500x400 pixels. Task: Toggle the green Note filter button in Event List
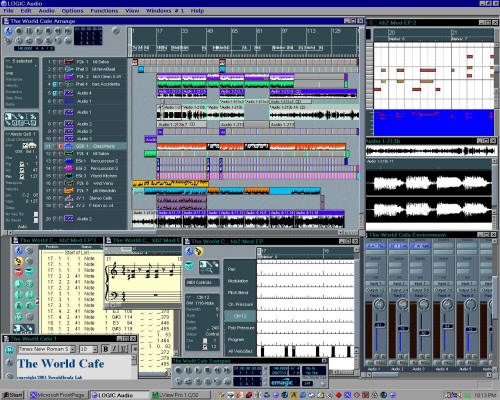[x=19, y=284]
